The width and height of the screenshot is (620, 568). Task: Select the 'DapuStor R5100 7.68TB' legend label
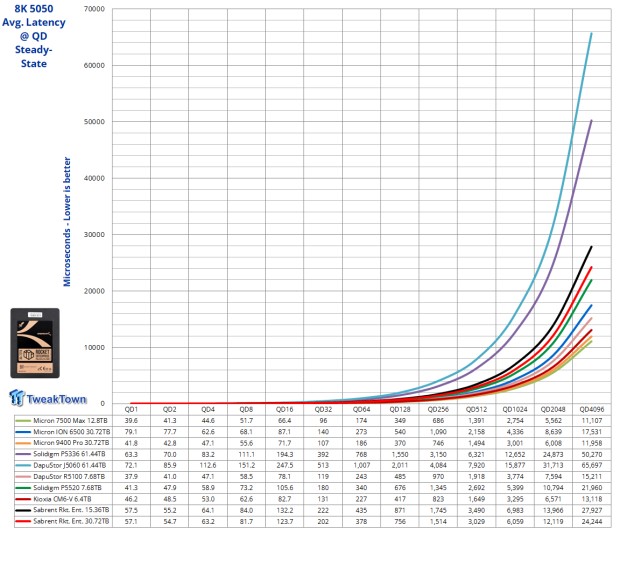[x=69, y=477]
